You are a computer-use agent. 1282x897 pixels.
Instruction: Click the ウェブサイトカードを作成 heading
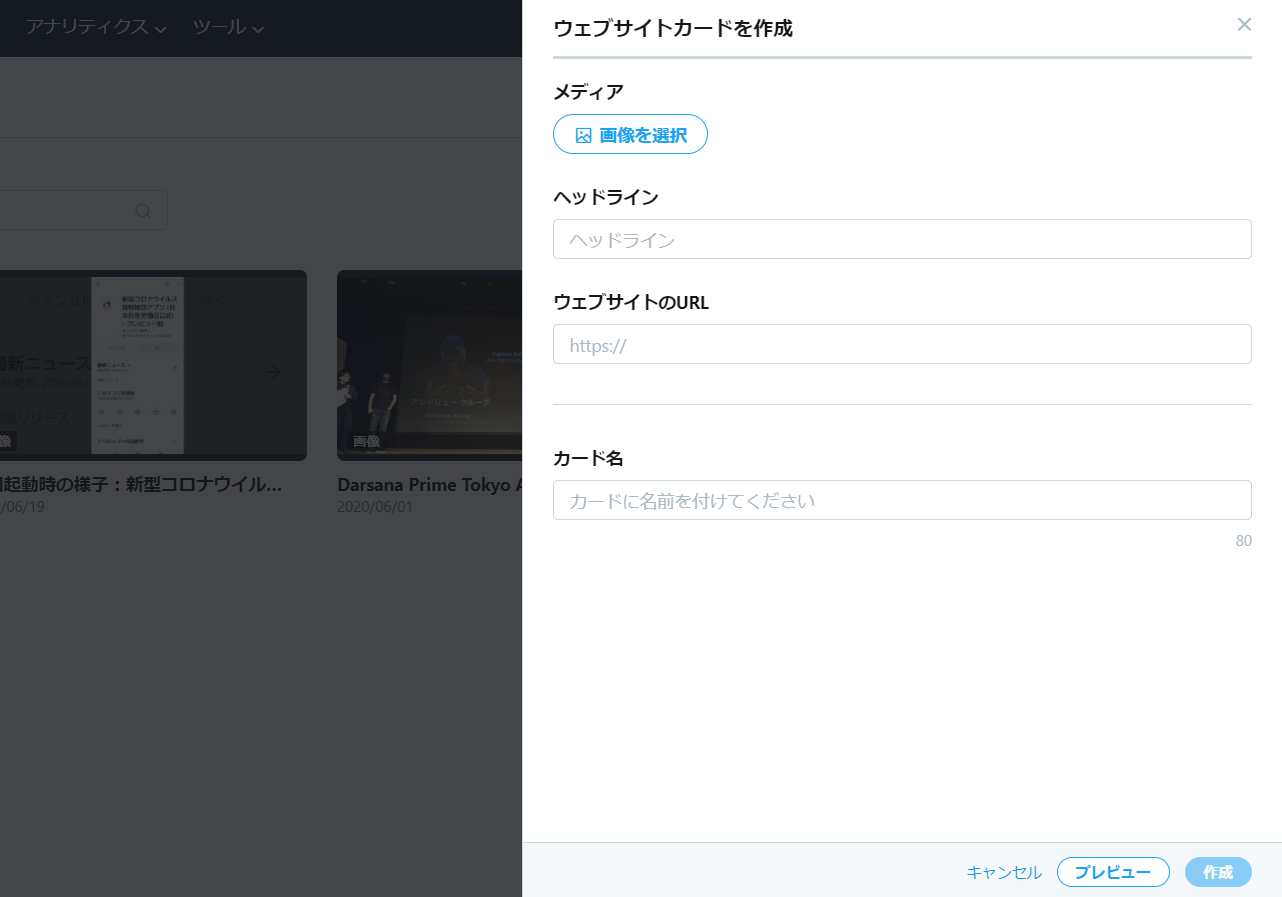coord(673,28)
